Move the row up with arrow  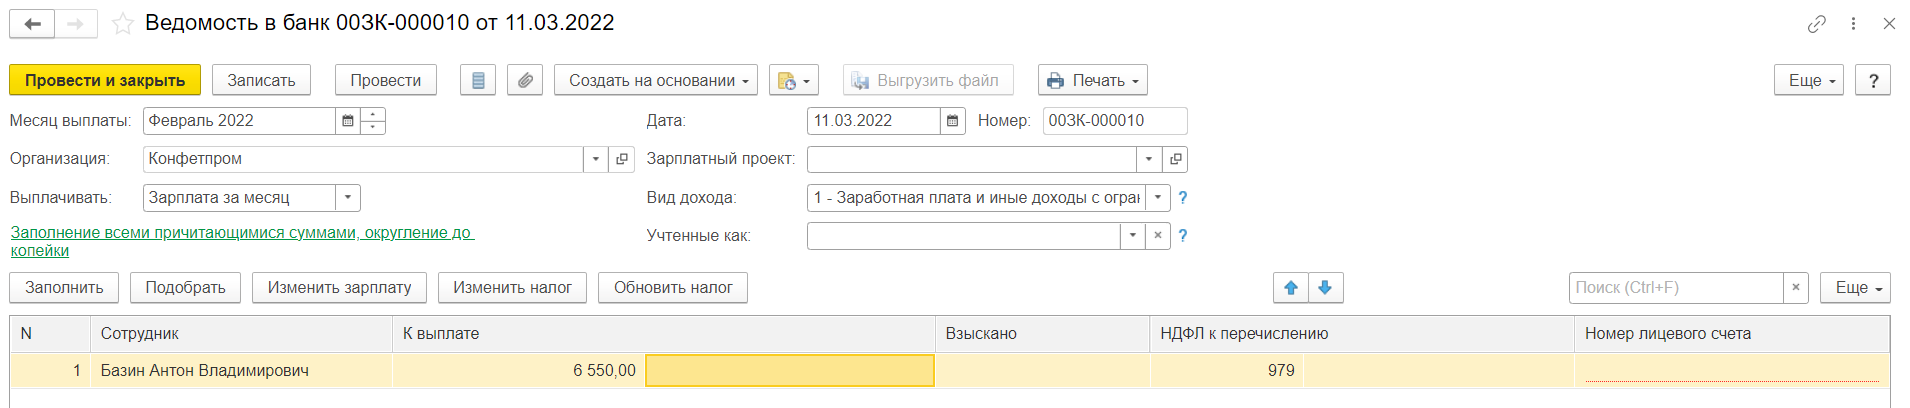click(1291, 288)
